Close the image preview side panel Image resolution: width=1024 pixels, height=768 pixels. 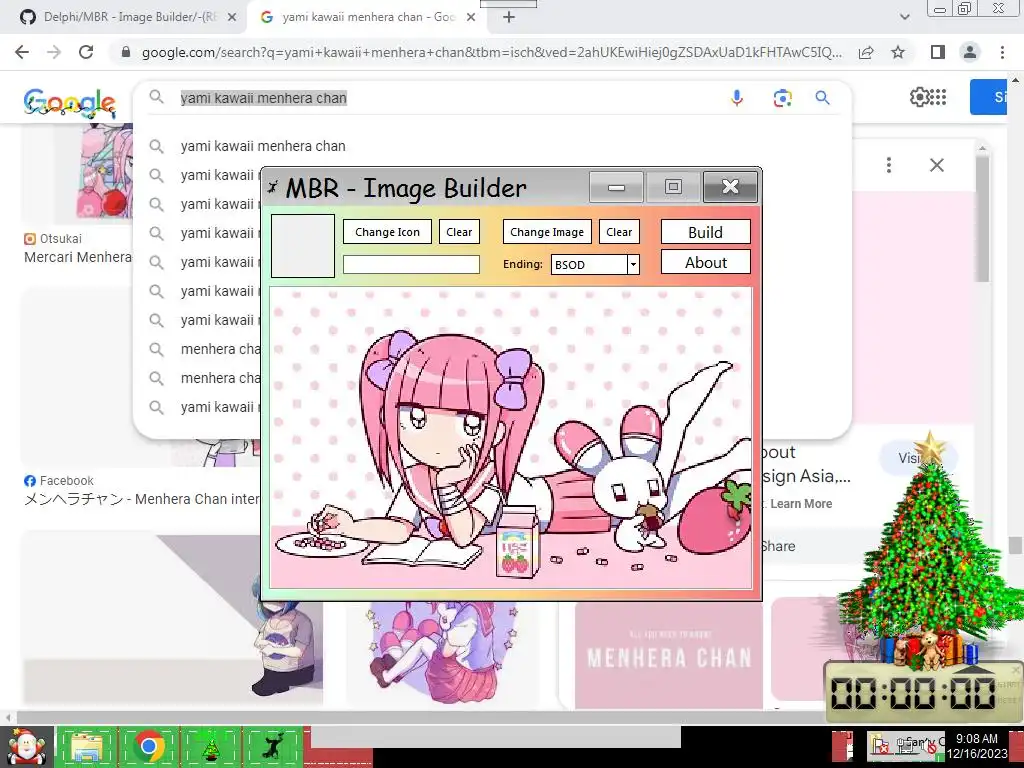(x=936, y=165)
